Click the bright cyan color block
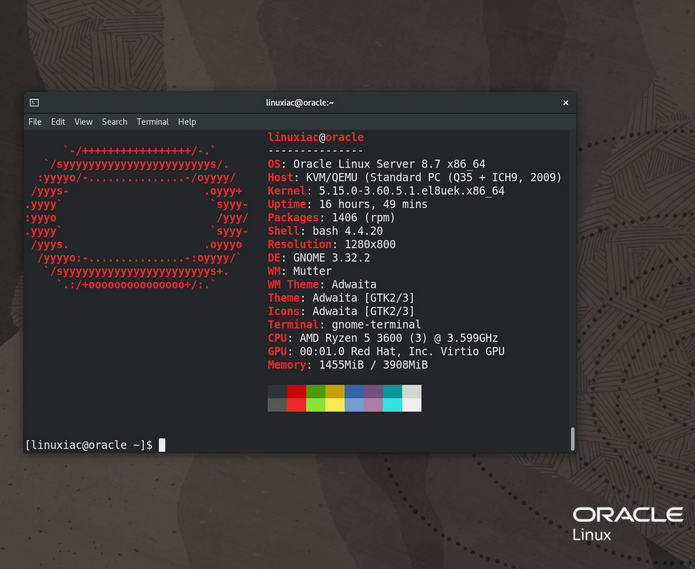 pos(393,405)
